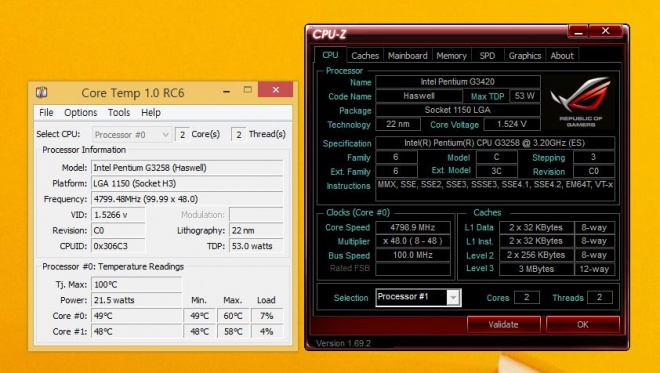Click the Package value Socket 1150 LGA
Image resolution: width=660 pixels, height=373 pixels.
458,110
